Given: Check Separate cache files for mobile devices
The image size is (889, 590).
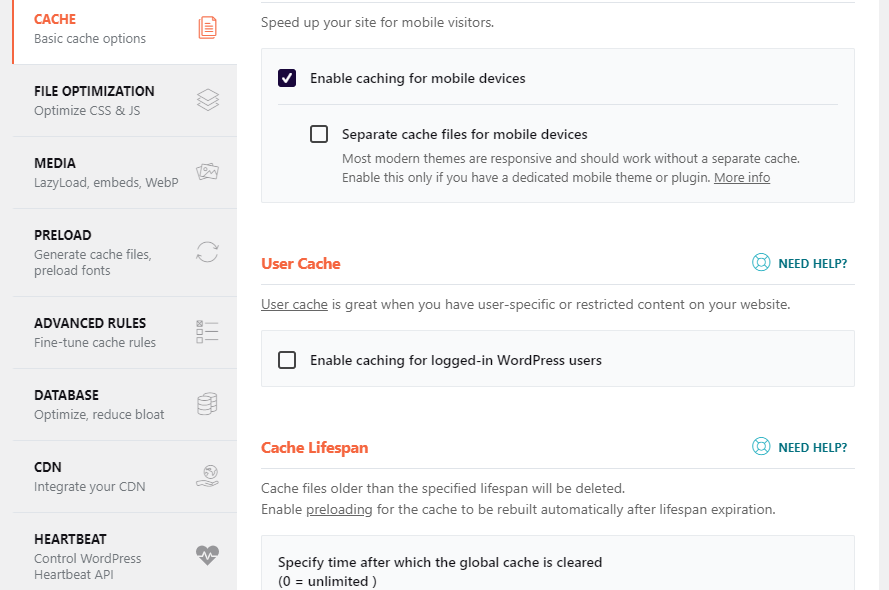Looking at the screenshot, I should point(319,134).
